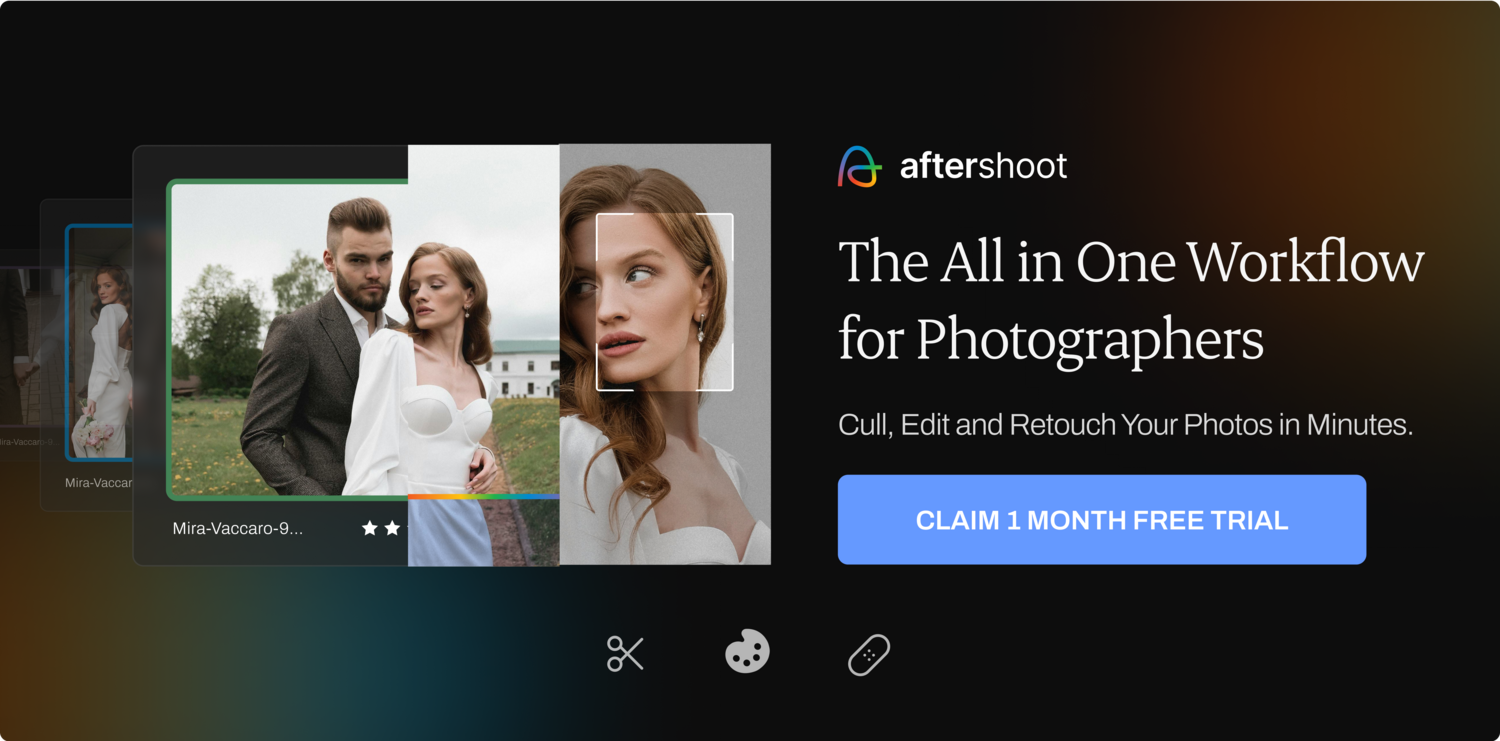Image resolution: width=1500 pixels, height=741 pixels.
Task: Click the All in One Workflow headline
Action: click(1131, 301)
